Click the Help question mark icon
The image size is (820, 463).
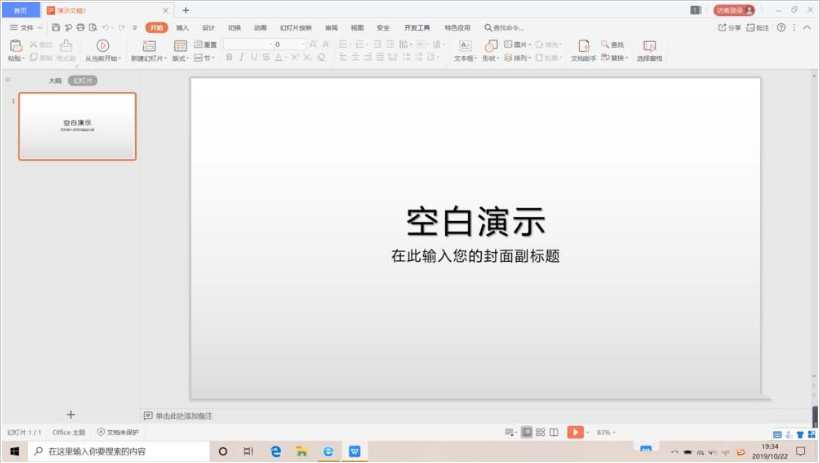click(x=781, y=27)
